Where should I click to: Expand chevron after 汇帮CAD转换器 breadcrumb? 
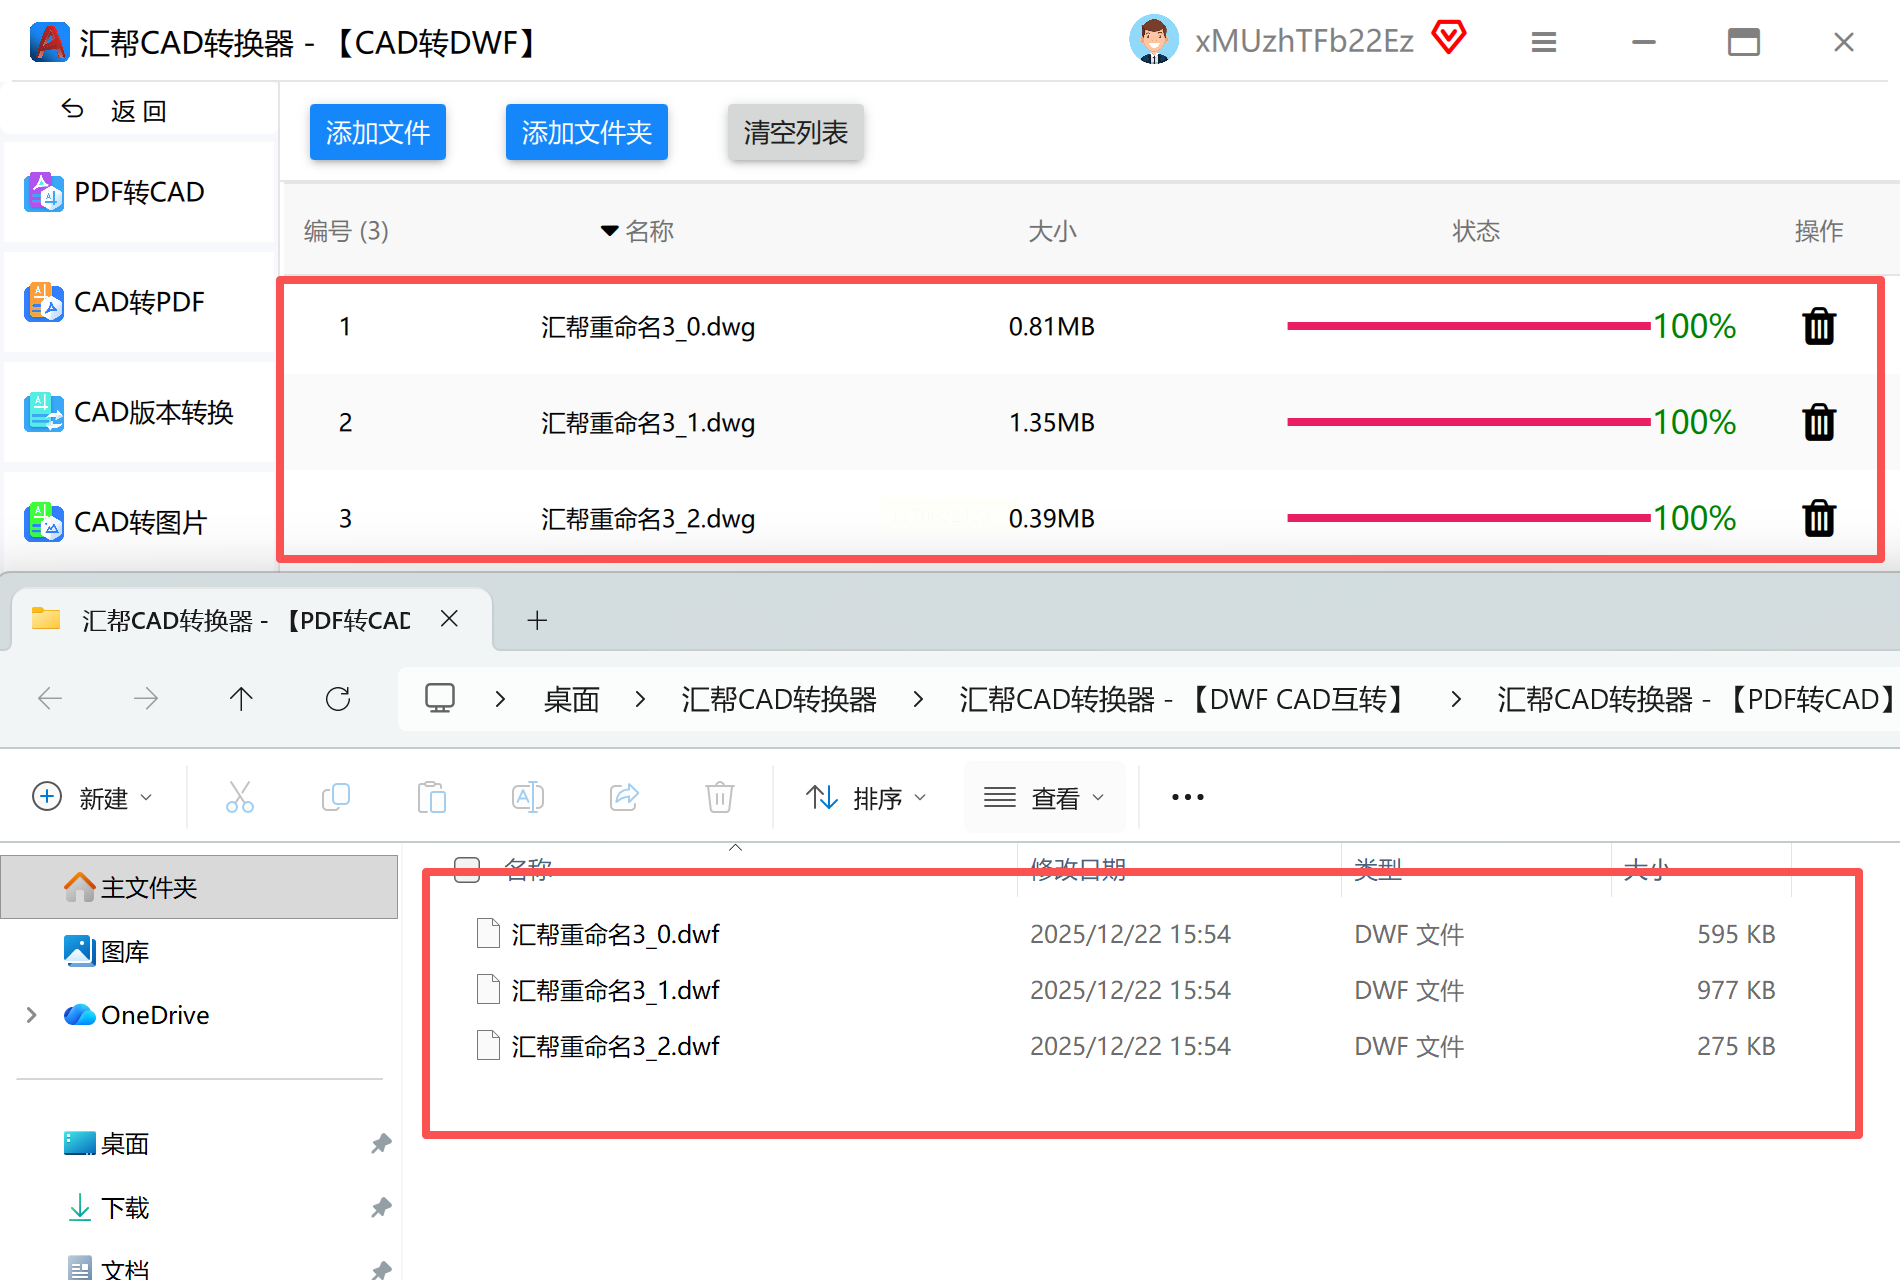click(x=918, y=699)
